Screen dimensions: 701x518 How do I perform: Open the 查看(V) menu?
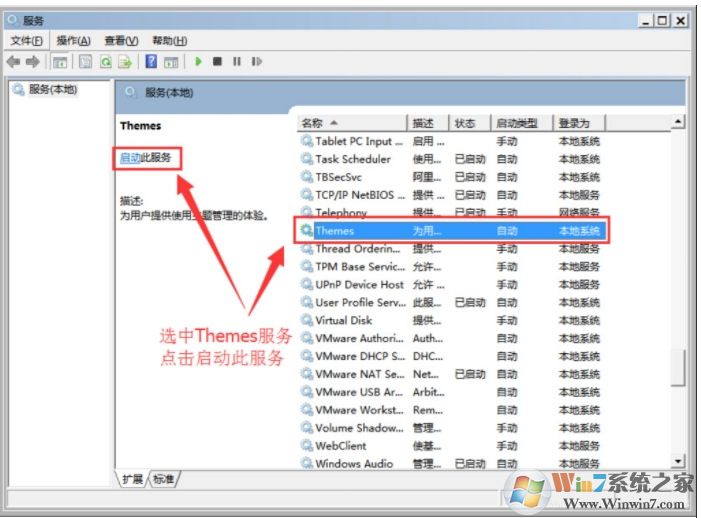(x=121, y=41)
